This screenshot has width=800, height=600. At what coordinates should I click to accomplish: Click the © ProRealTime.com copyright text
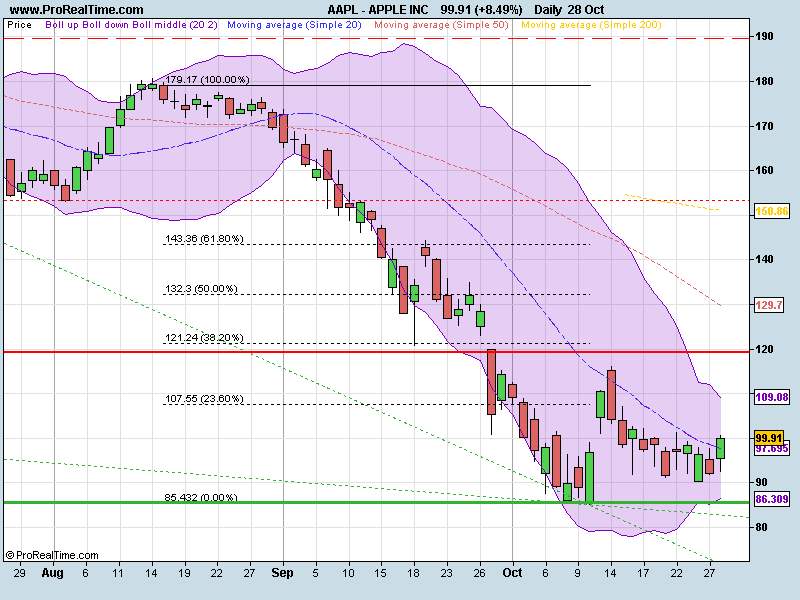52,555
